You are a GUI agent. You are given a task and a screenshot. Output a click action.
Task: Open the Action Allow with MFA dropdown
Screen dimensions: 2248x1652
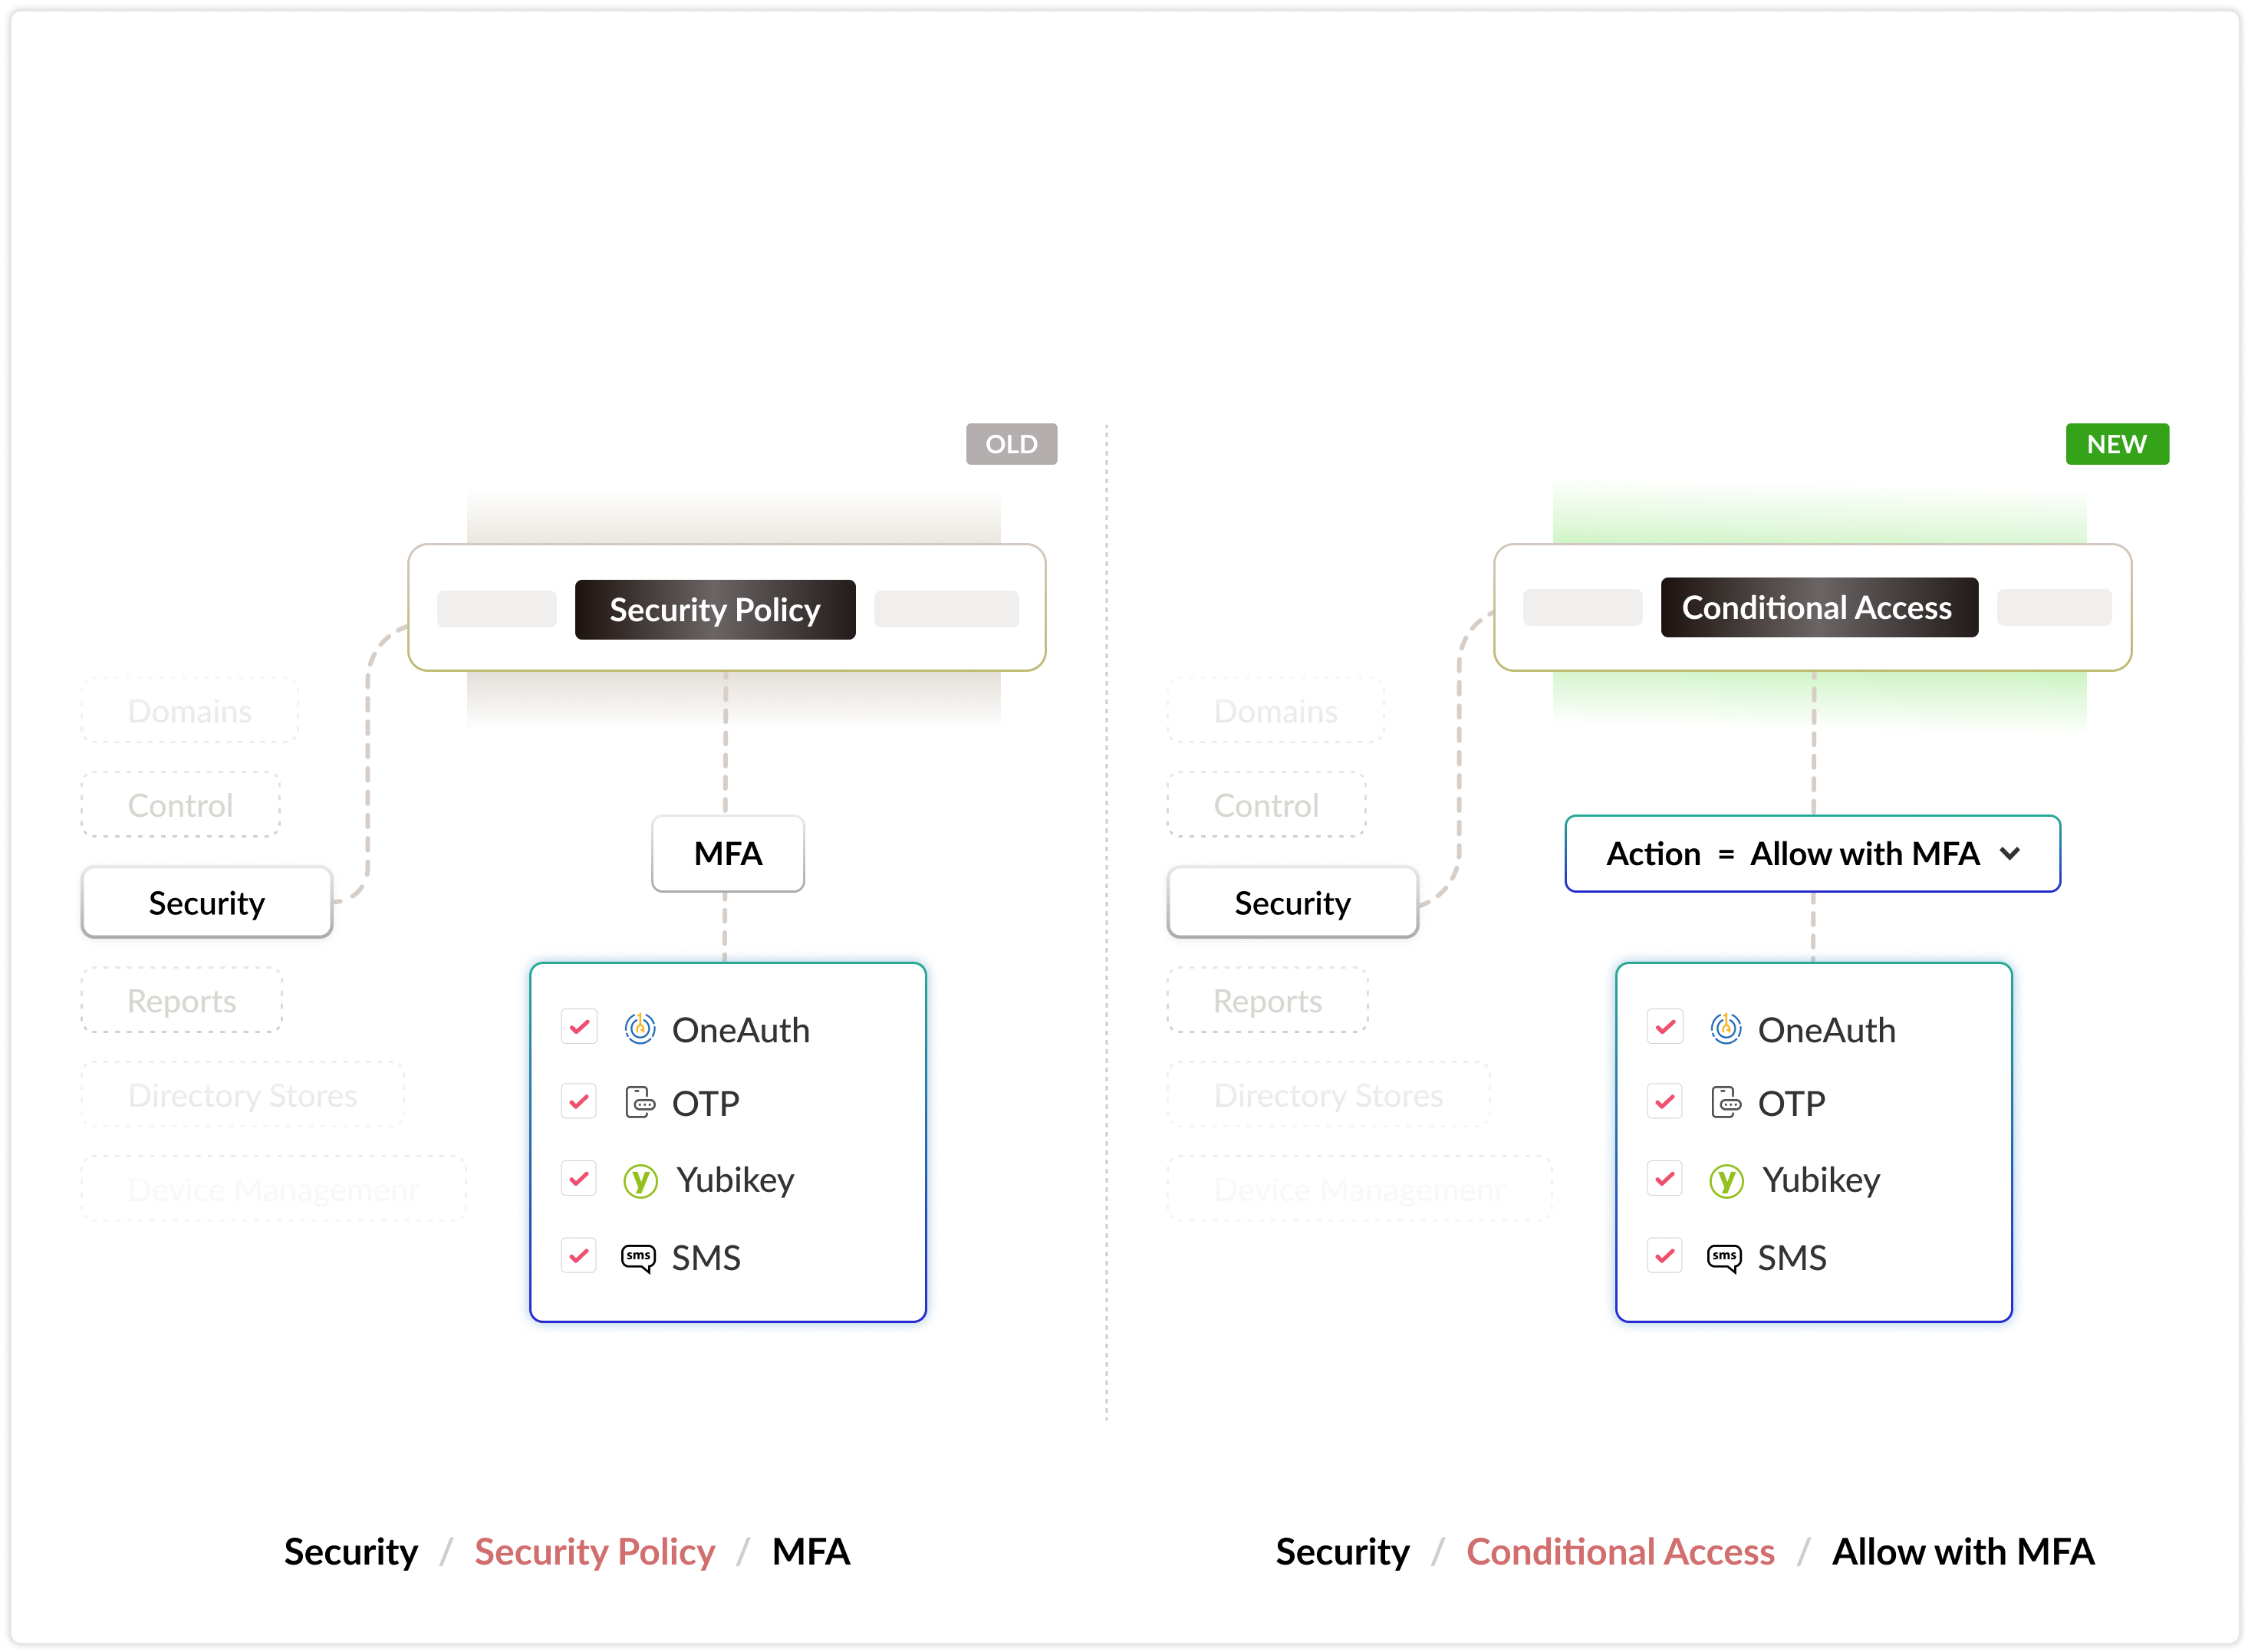coord(1812,854)
